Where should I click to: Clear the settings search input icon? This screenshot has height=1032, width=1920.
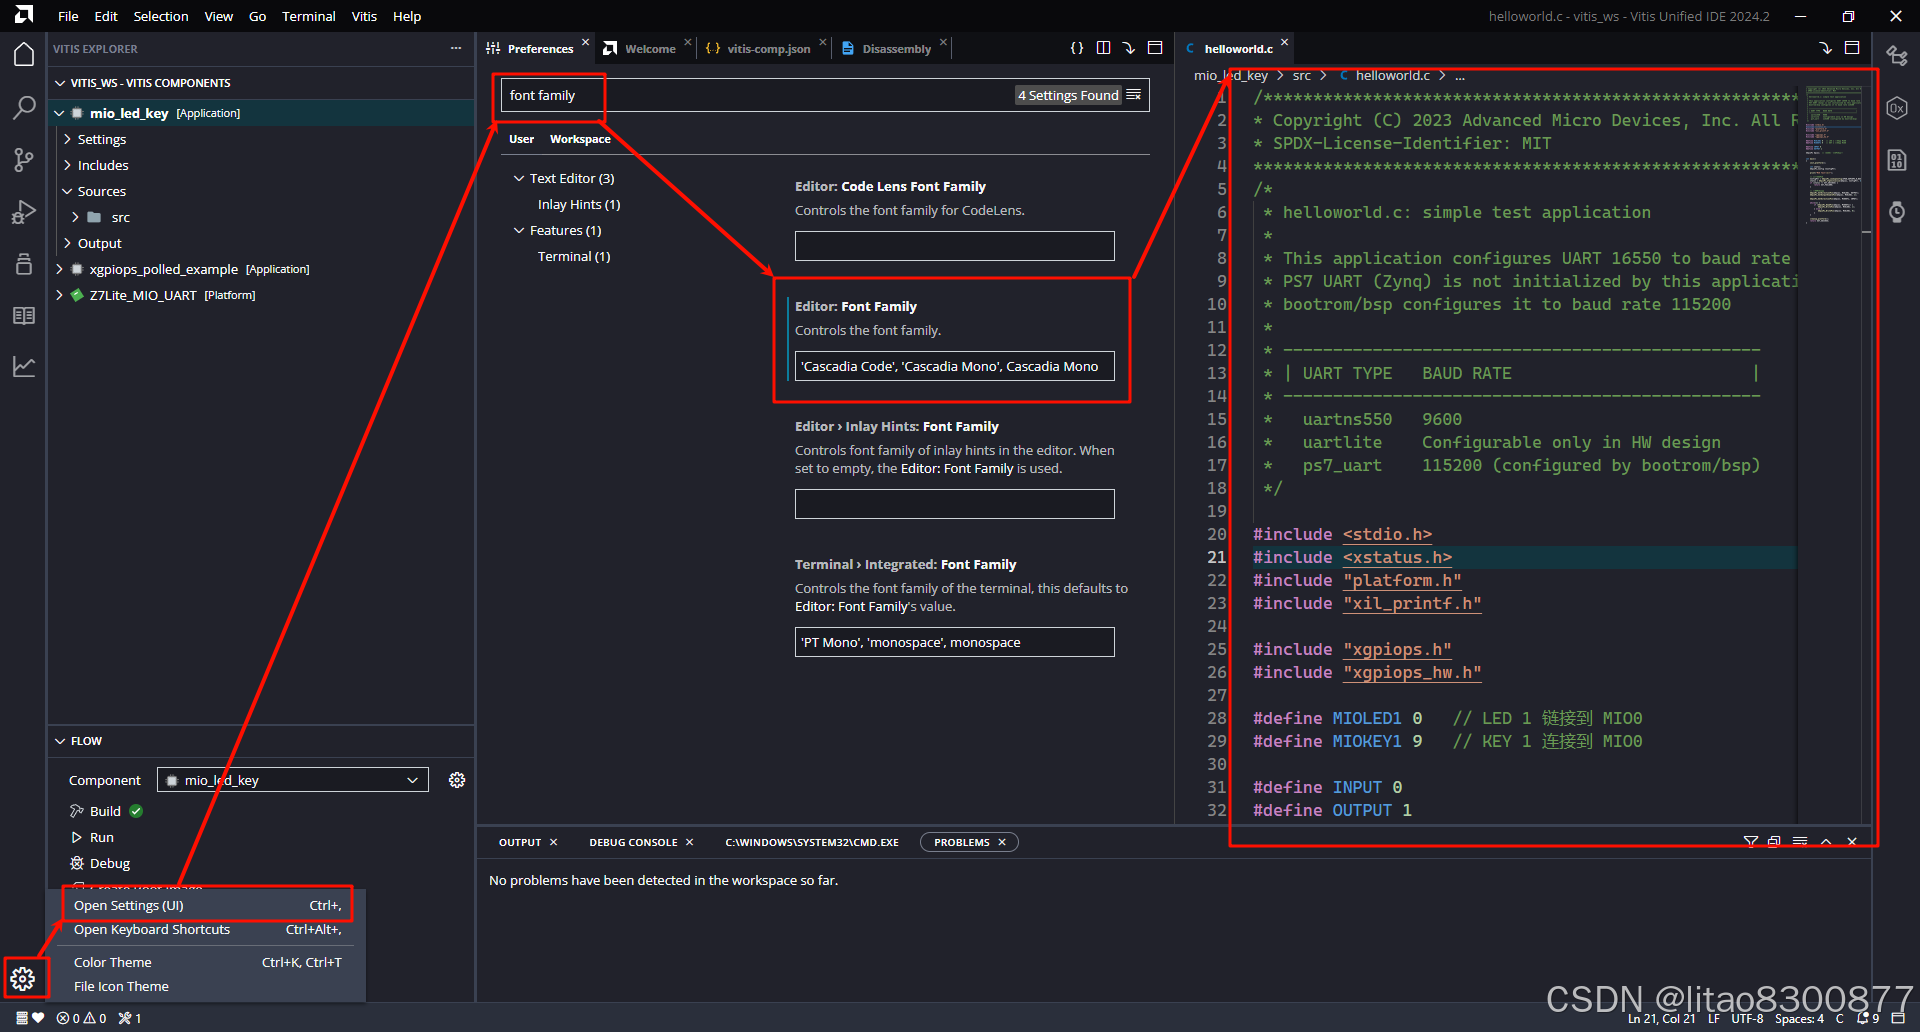coord(1134,95)
